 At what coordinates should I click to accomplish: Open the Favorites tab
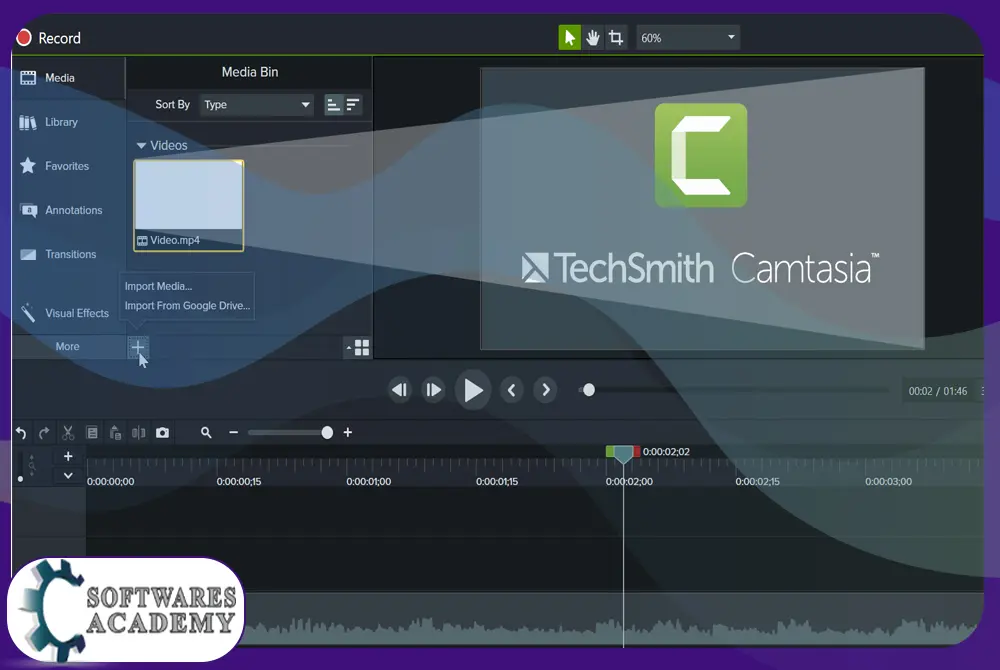click(x=68, y=166)
